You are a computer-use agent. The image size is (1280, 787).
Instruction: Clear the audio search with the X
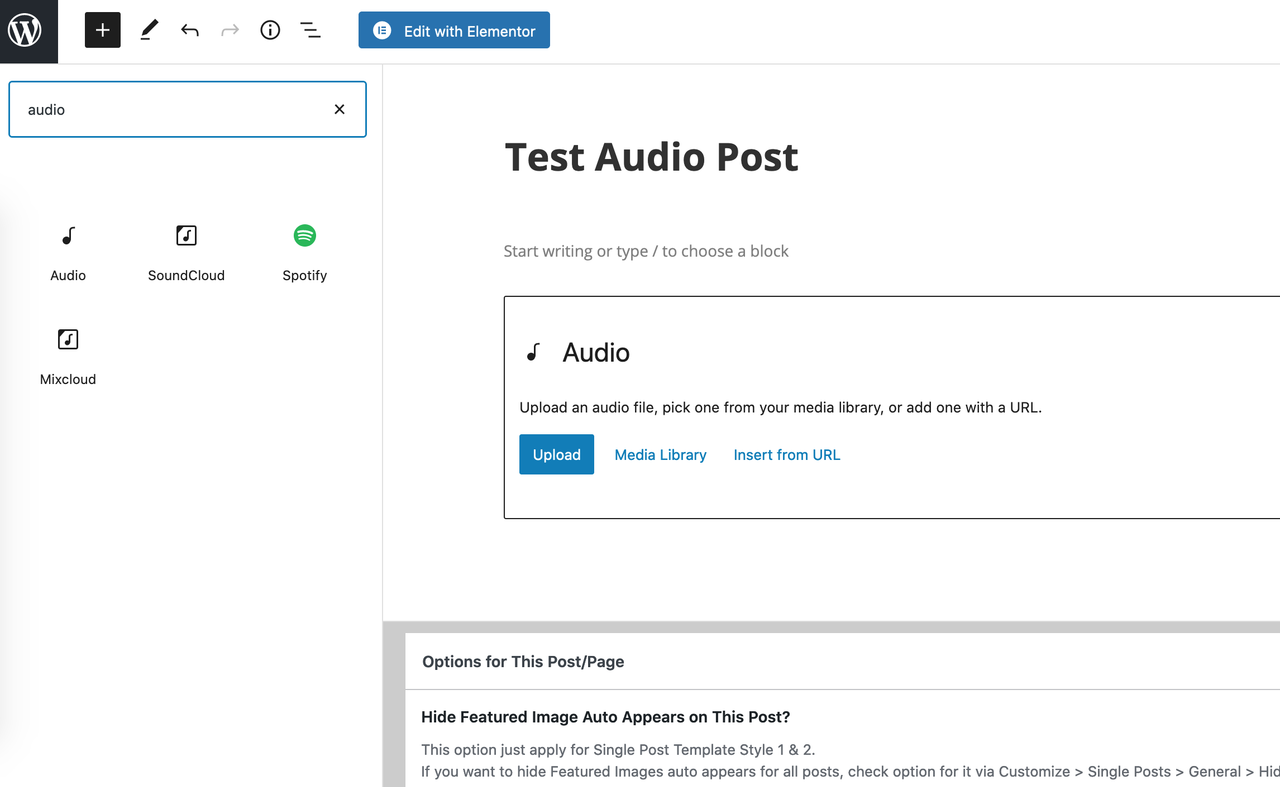point(340,109)
